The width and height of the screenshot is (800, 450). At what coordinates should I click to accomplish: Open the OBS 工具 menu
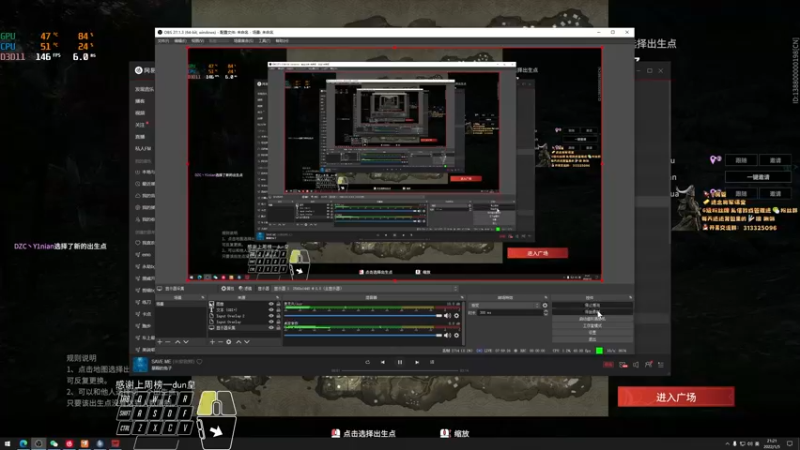coord(264,41)
